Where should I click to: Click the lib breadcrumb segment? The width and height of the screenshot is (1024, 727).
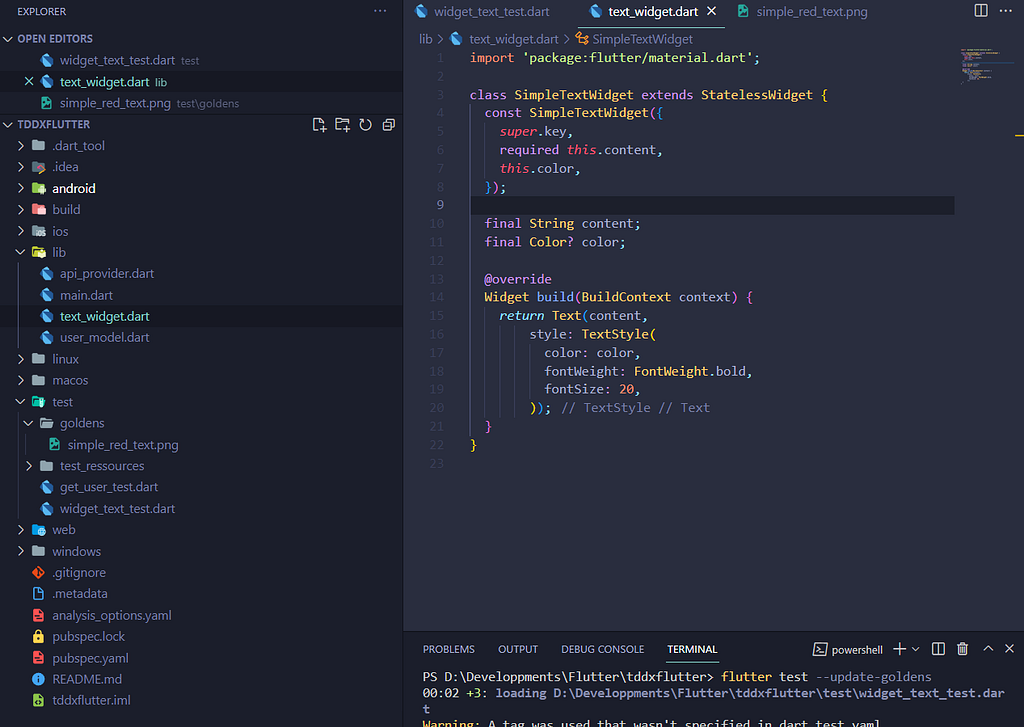[x=426, y=39]
